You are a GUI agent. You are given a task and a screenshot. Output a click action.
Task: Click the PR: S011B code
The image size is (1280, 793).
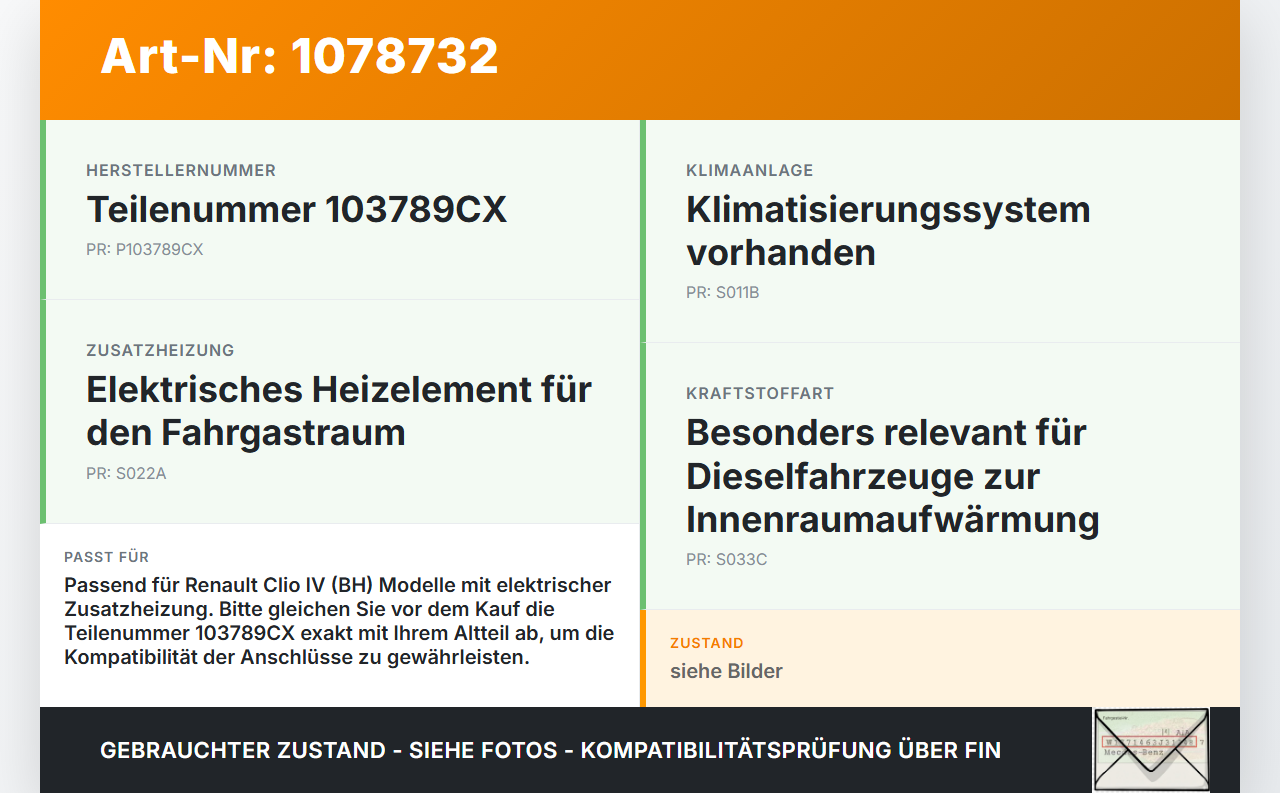[723, 292]
